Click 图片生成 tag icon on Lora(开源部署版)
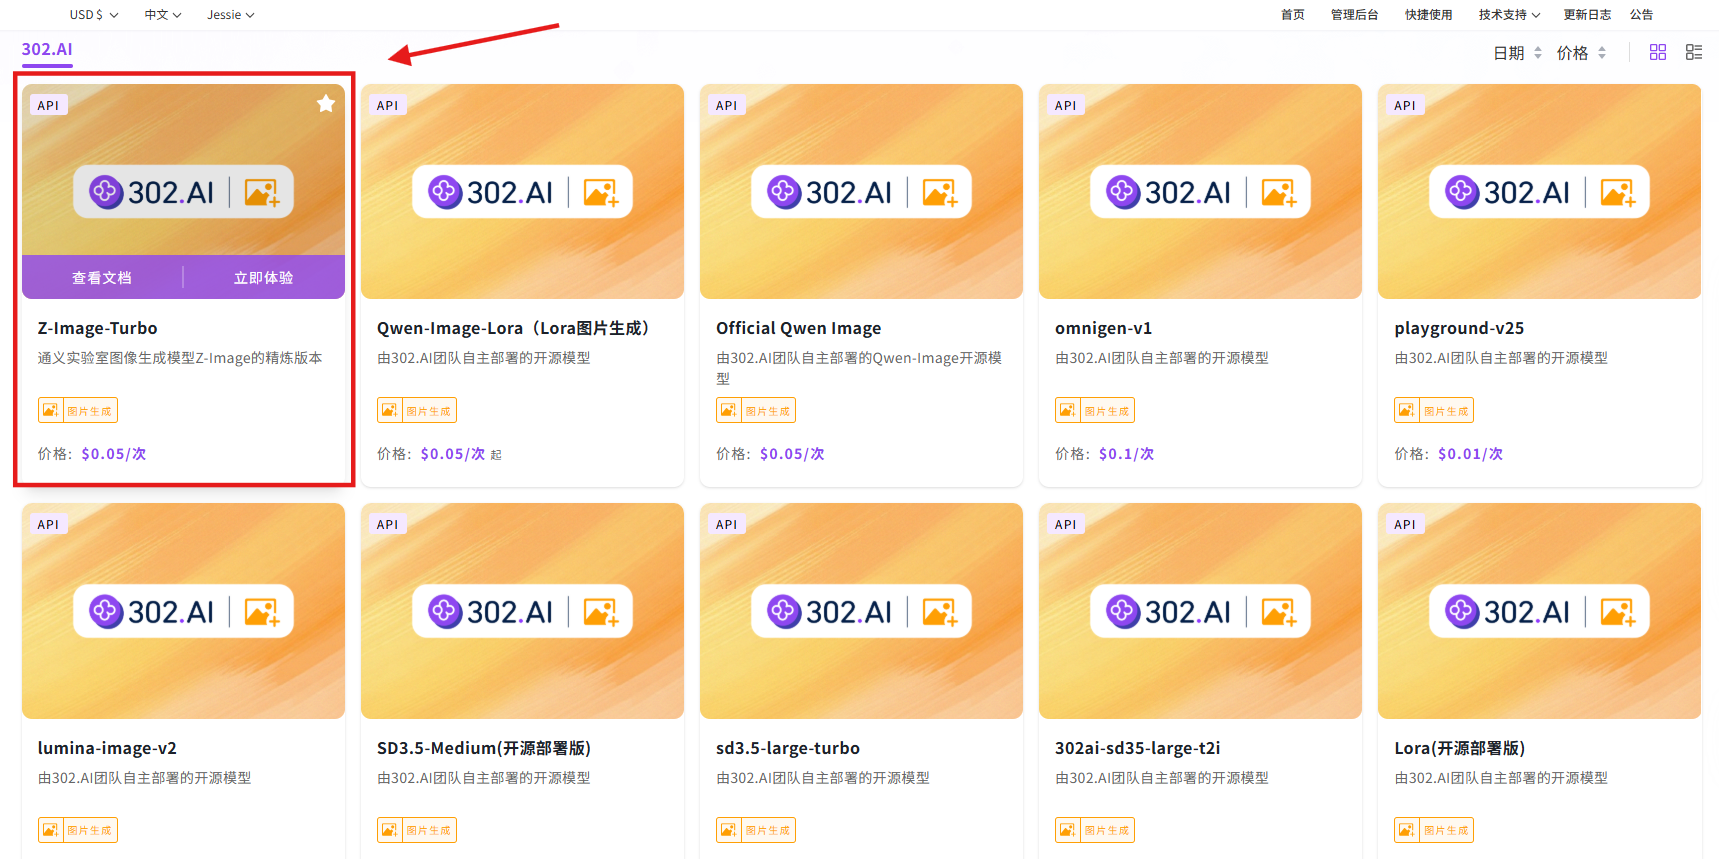Viewport: 1719px width, 859px height. pos(1406,830)
